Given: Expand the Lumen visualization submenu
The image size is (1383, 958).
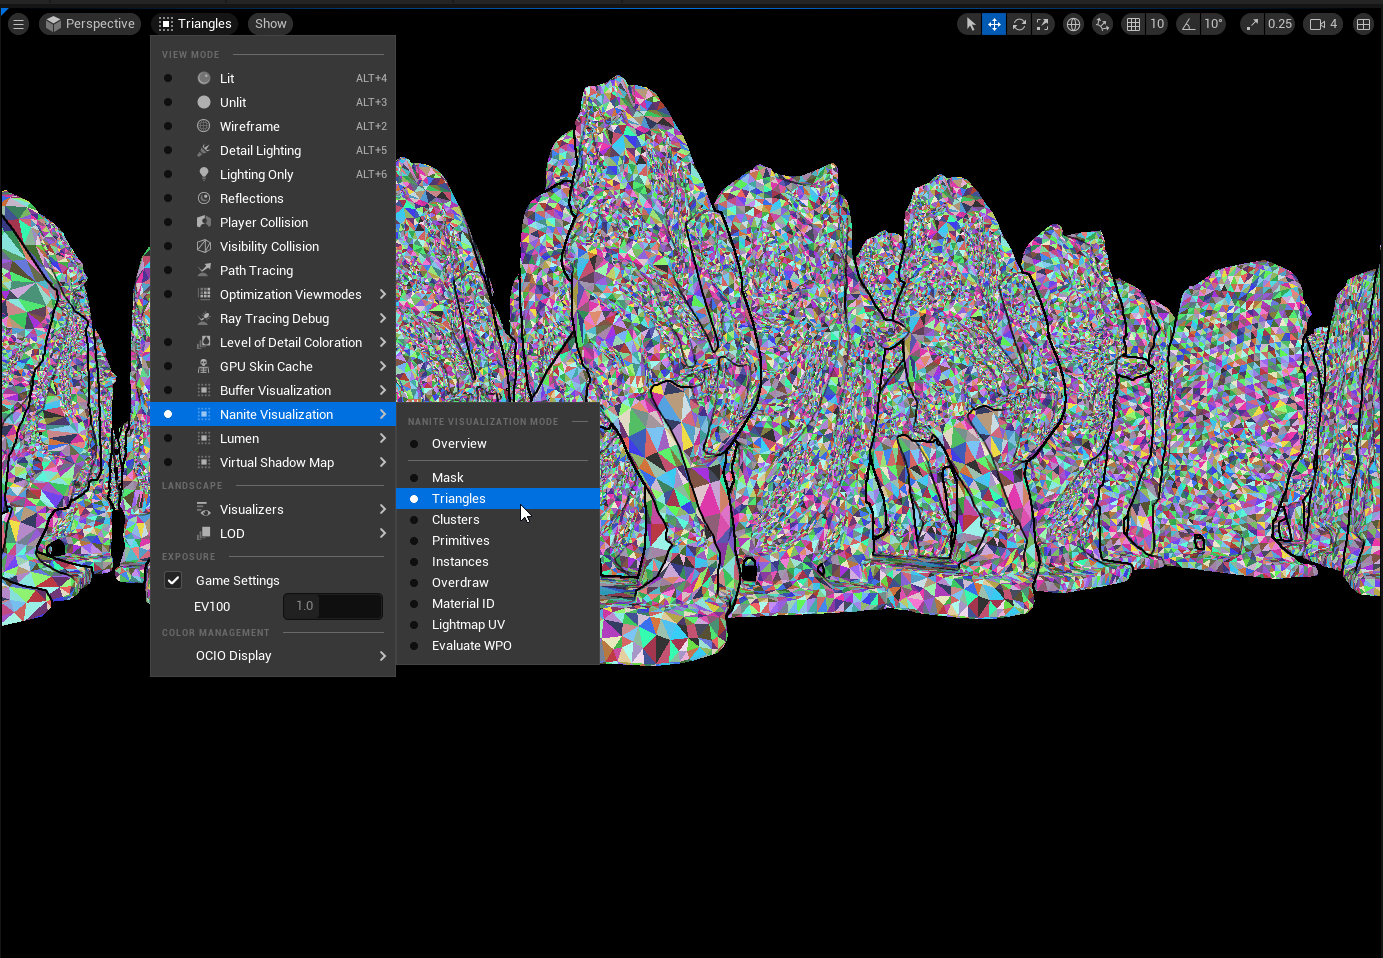Looking at the screenshot, I should point(239,438).
